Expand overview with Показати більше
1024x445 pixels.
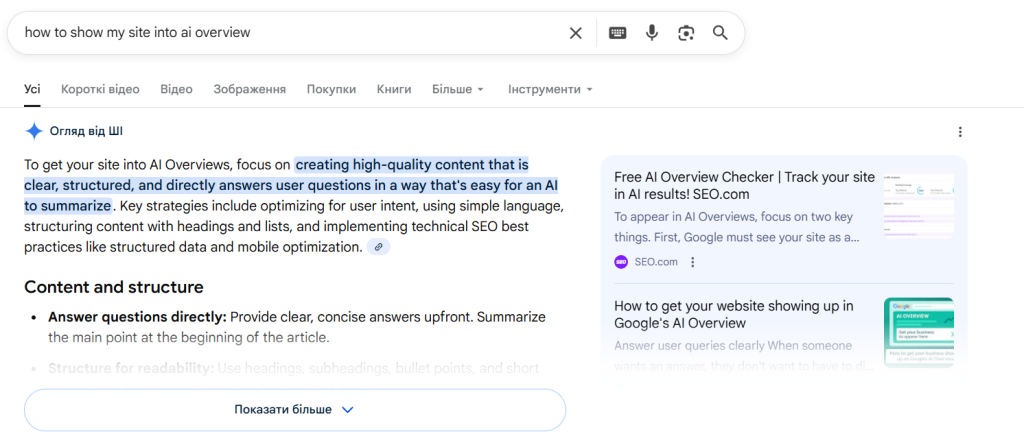[295, 410]
